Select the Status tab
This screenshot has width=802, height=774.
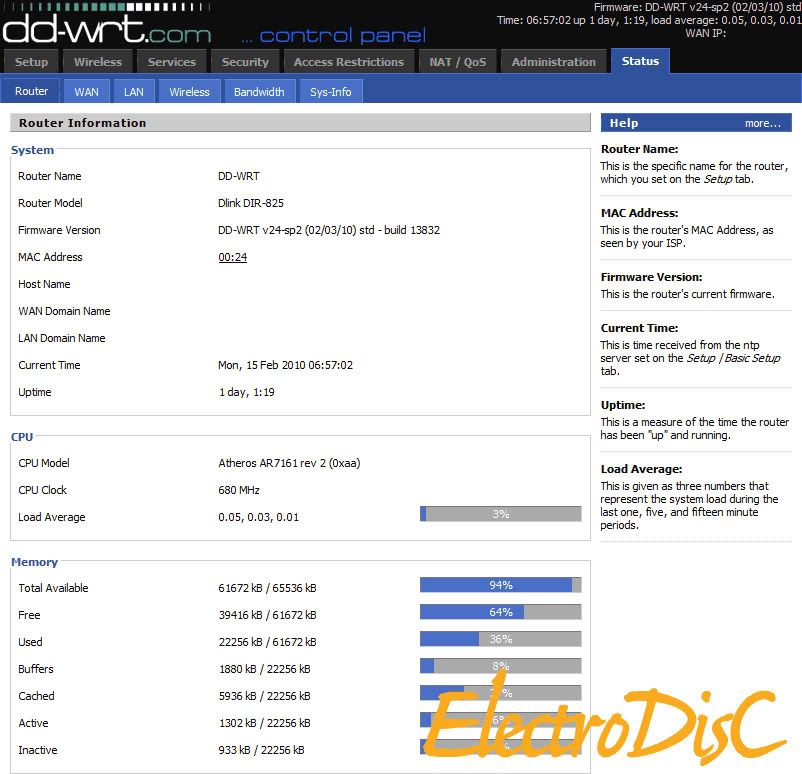(640, 61)
